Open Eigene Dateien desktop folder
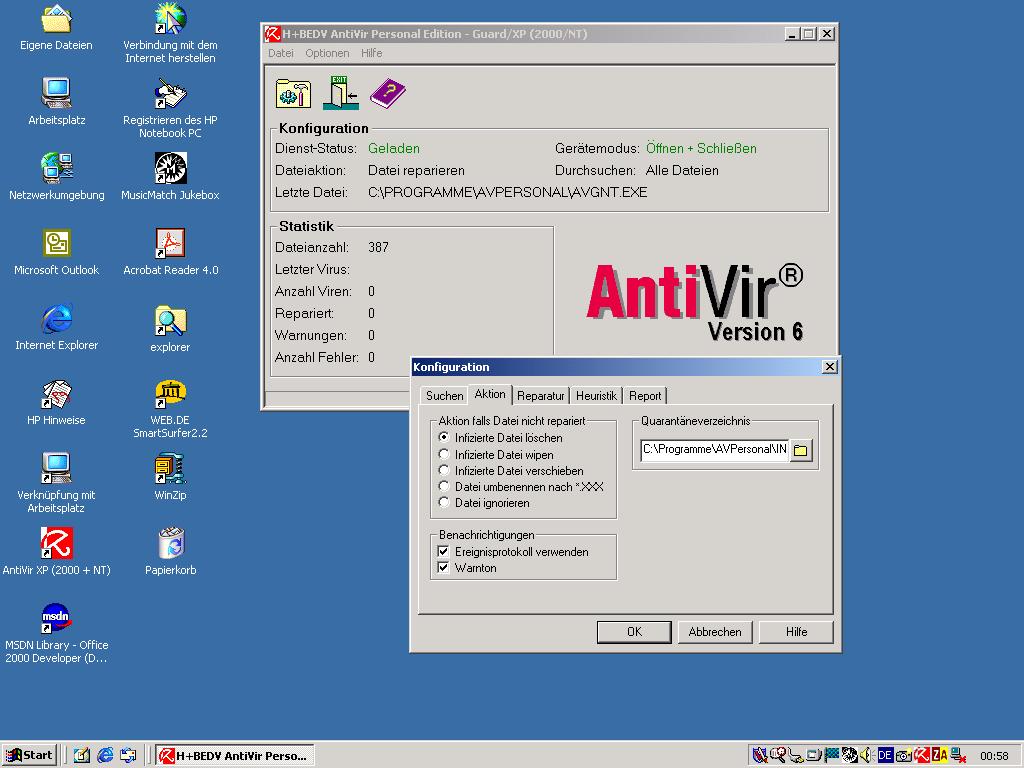 click(56, 28)
